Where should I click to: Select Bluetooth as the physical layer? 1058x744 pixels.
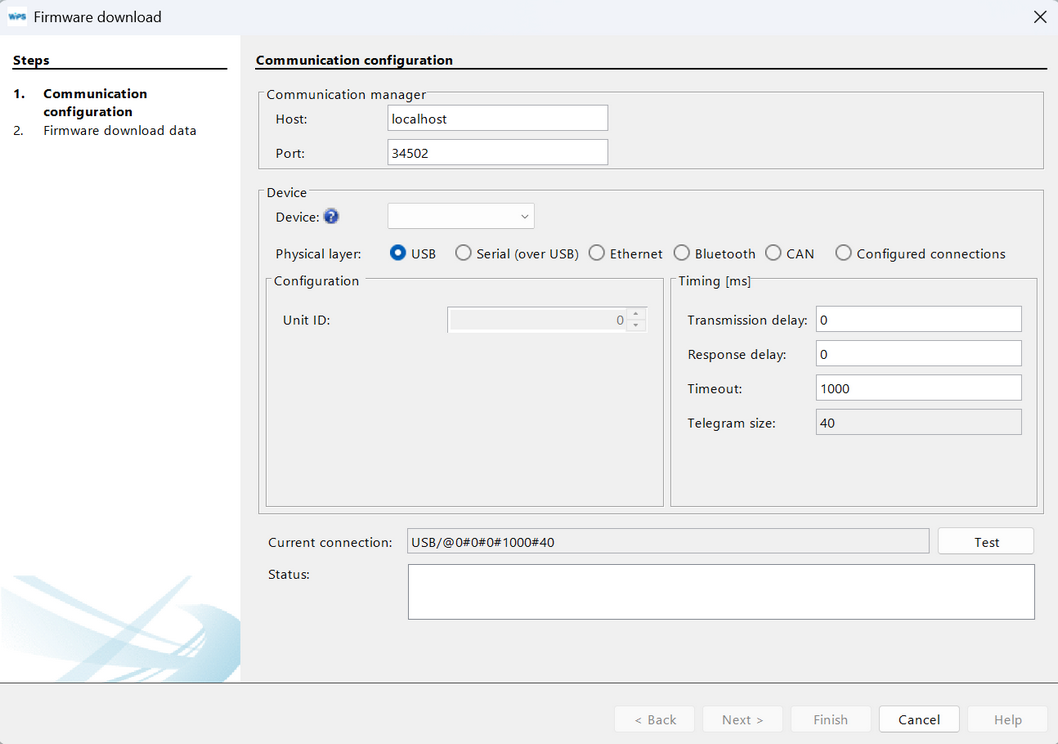[x=681, y=253]
